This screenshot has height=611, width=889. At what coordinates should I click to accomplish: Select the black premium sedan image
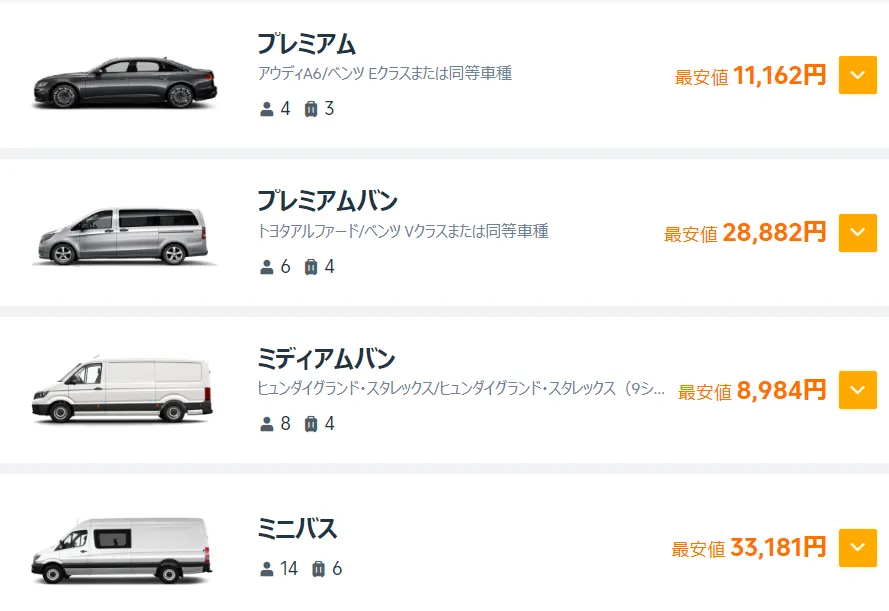click(124, 82)
